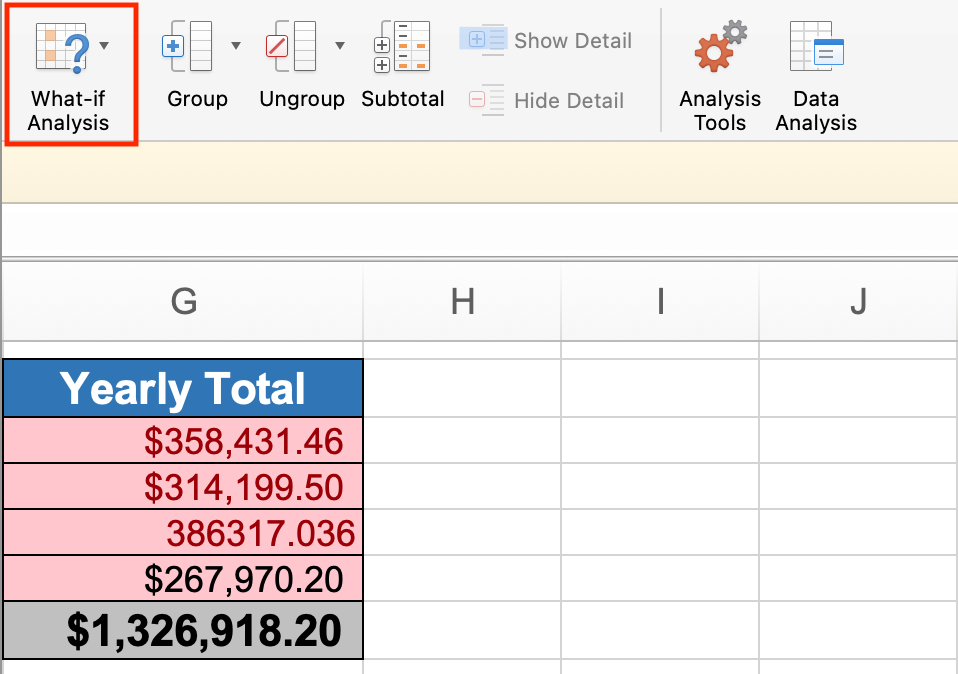Click the grand total $1,326,918.20 cell
This screenshot has height=674, width=958.
click(183, 630)
